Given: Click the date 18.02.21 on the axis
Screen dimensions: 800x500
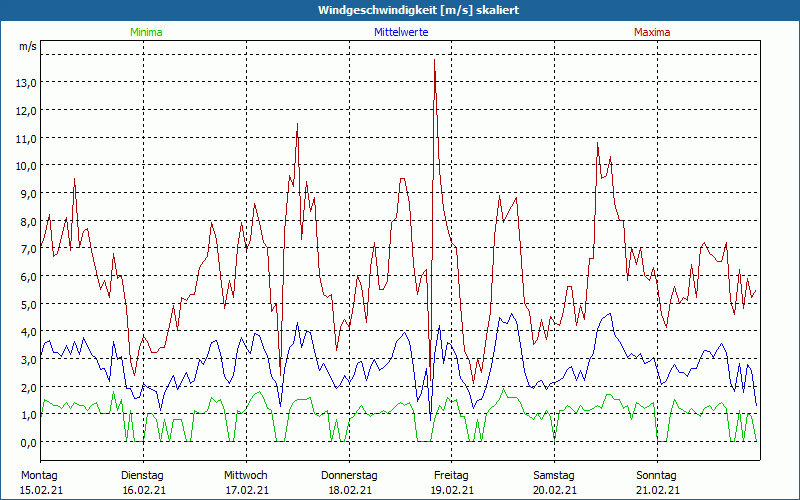Looking at the screenshot, I should click(x=349, y=490).
